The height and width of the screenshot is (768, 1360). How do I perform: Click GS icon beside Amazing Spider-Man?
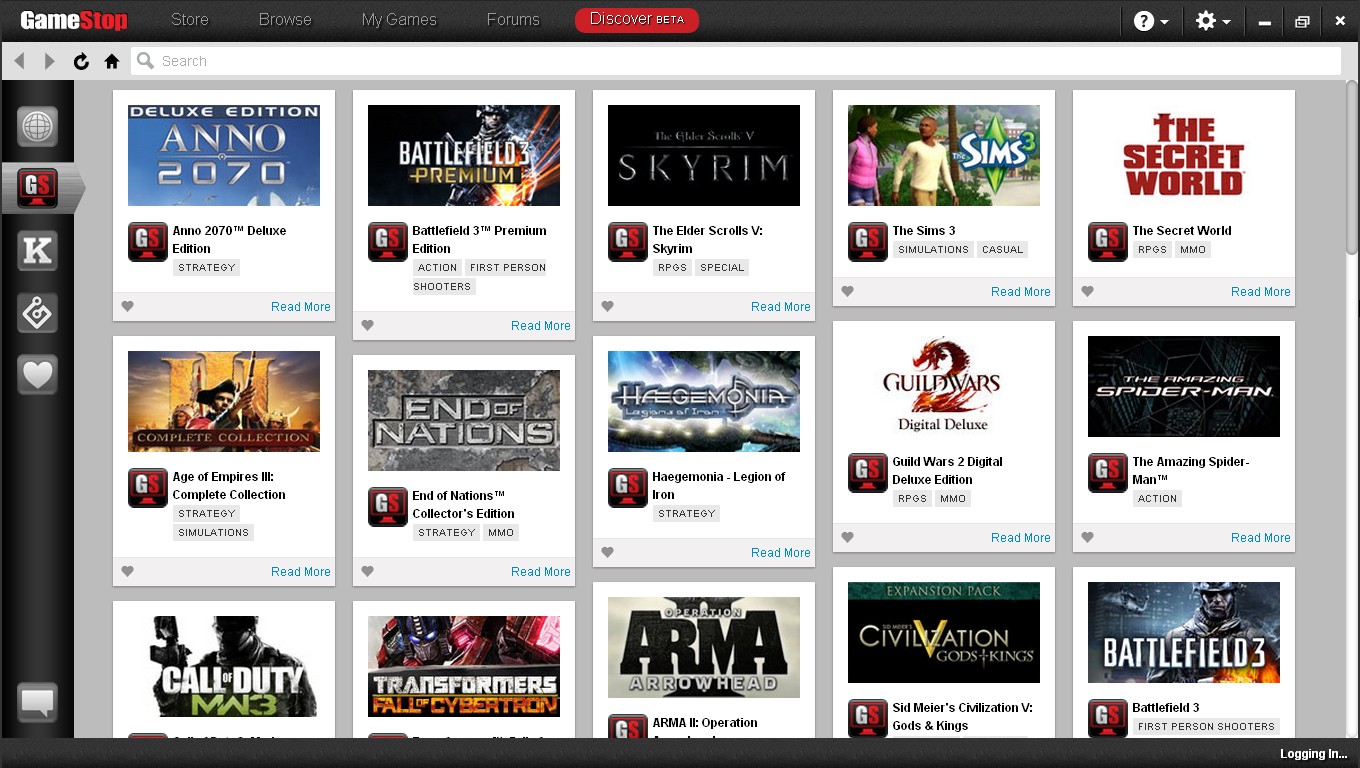coord(1108,473)
